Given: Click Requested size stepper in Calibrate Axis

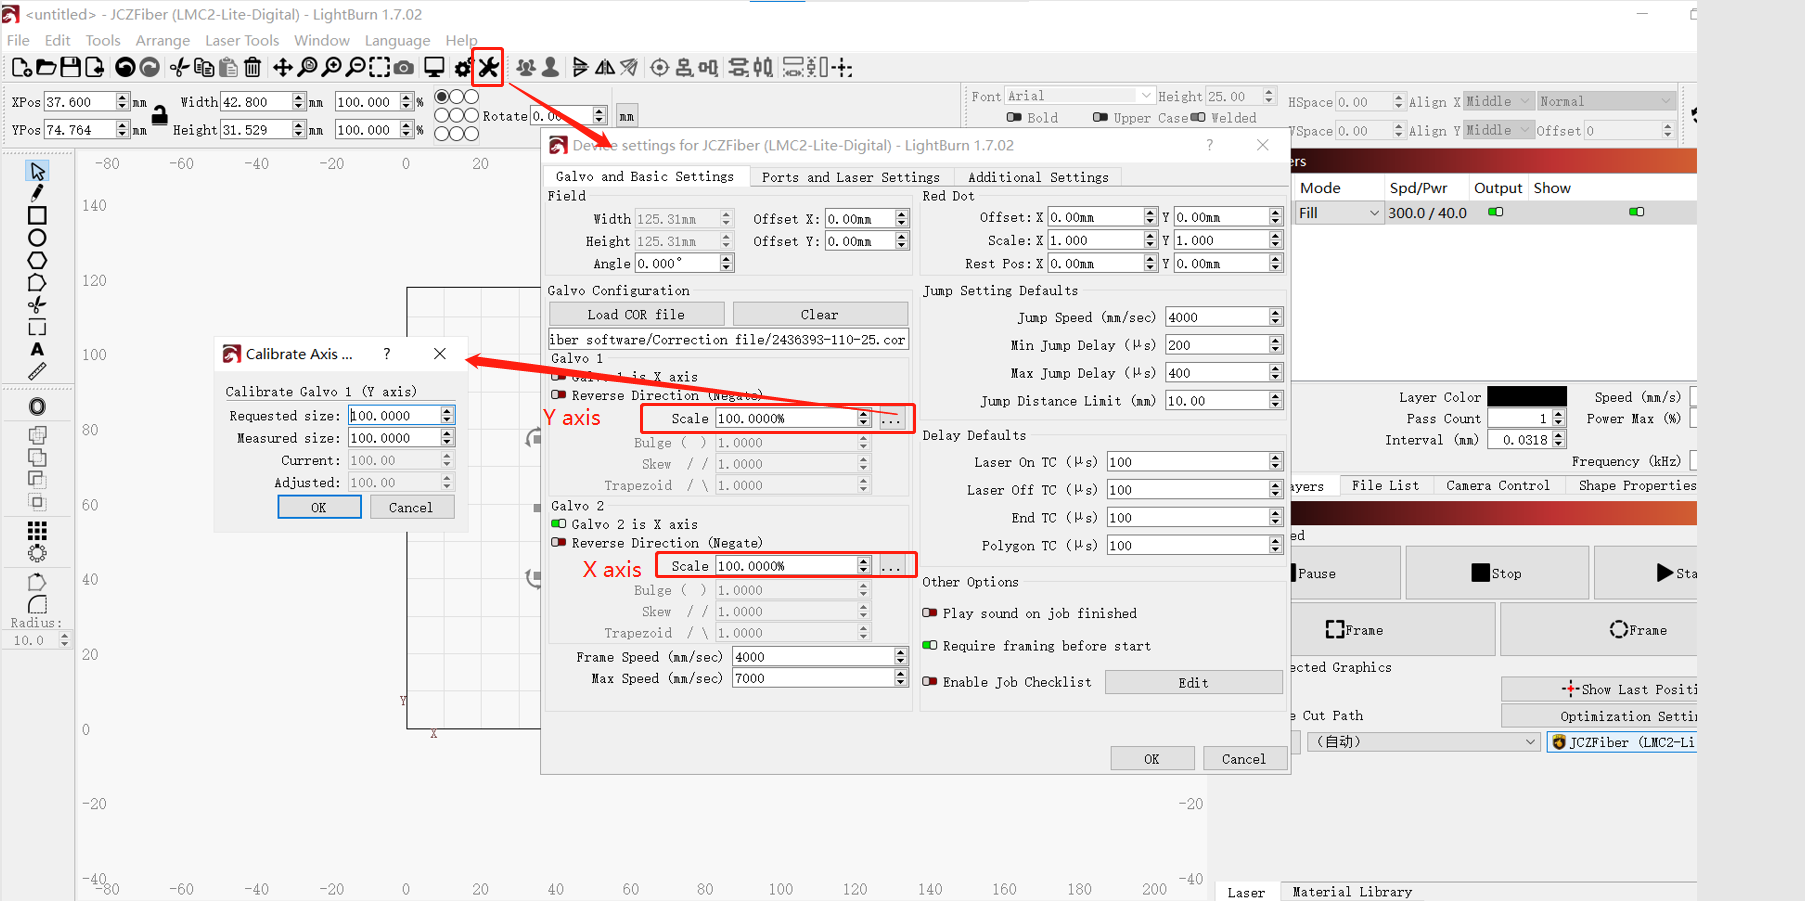Looking at the screenshot, I should pos(447,416).
